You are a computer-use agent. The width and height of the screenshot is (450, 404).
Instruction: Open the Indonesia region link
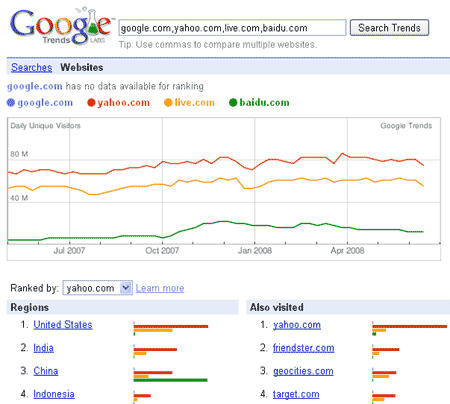pos(54,394)
